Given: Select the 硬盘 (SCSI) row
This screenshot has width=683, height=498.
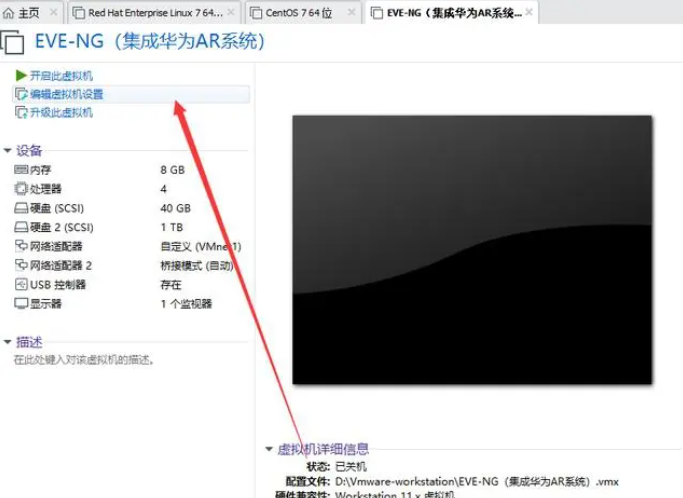Looking at the screenshot, I should [x=131, y=208].
